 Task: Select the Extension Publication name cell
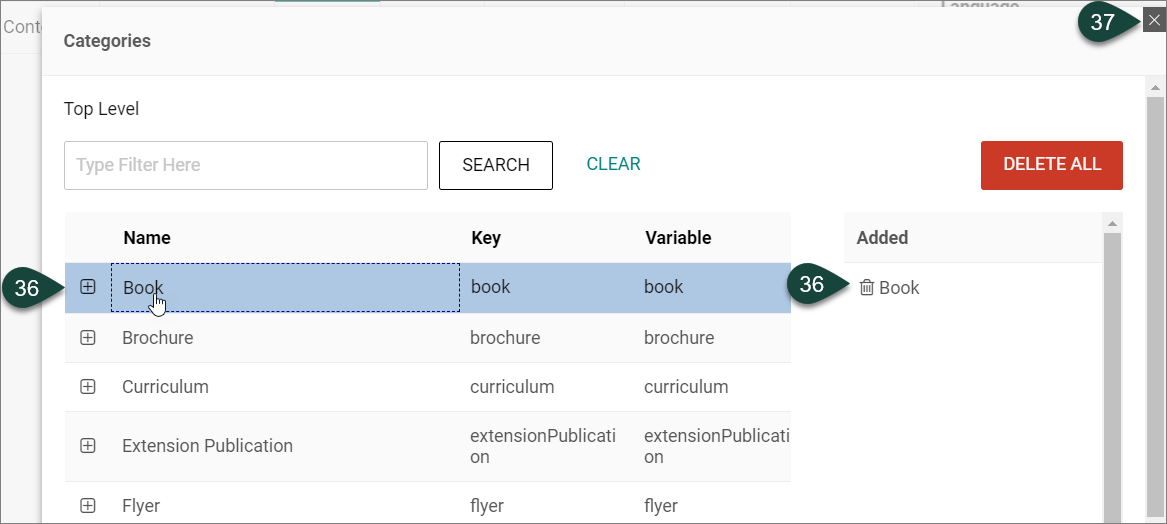click(x=207, y=446)
